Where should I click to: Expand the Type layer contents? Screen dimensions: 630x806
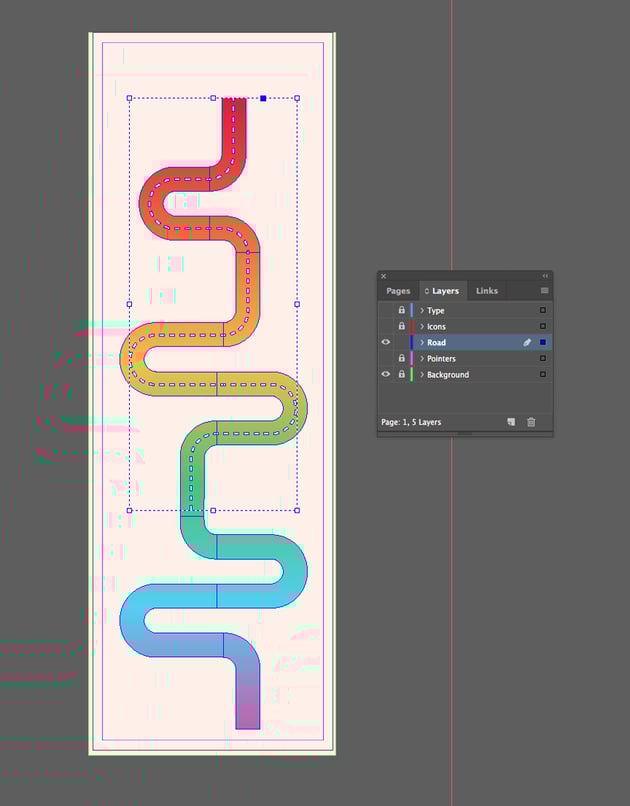coord(422,310)
